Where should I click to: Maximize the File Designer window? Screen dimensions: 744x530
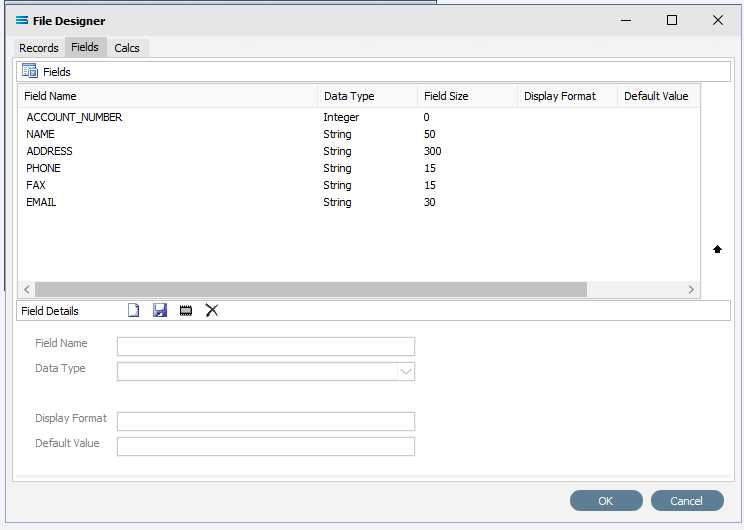[x=672, y=20]
